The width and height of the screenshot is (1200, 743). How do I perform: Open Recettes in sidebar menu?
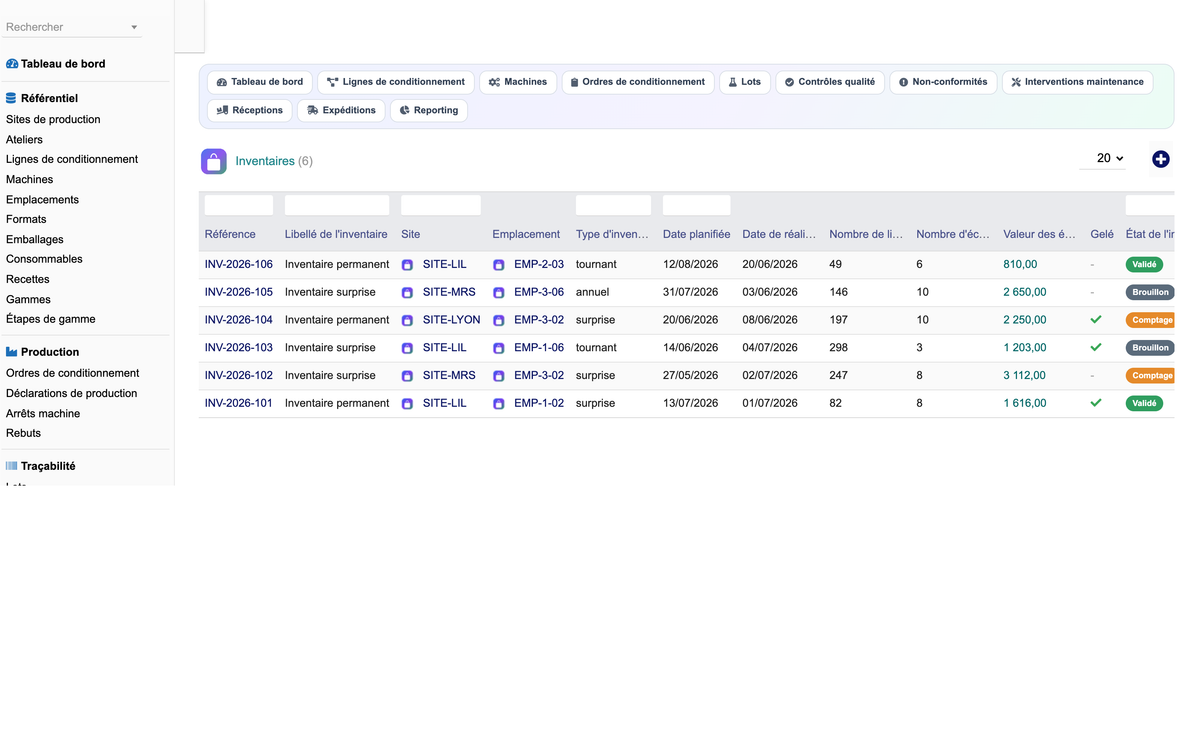tap(28, 279)
